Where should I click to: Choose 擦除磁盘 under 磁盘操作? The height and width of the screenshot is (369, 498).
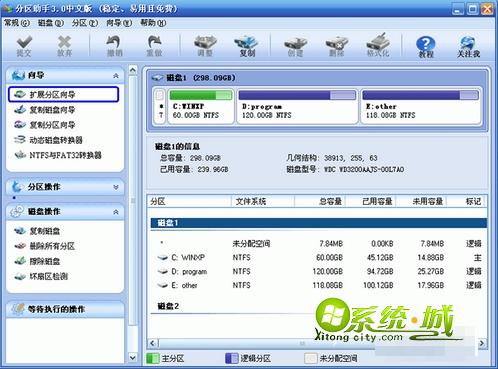coord(37,261)
